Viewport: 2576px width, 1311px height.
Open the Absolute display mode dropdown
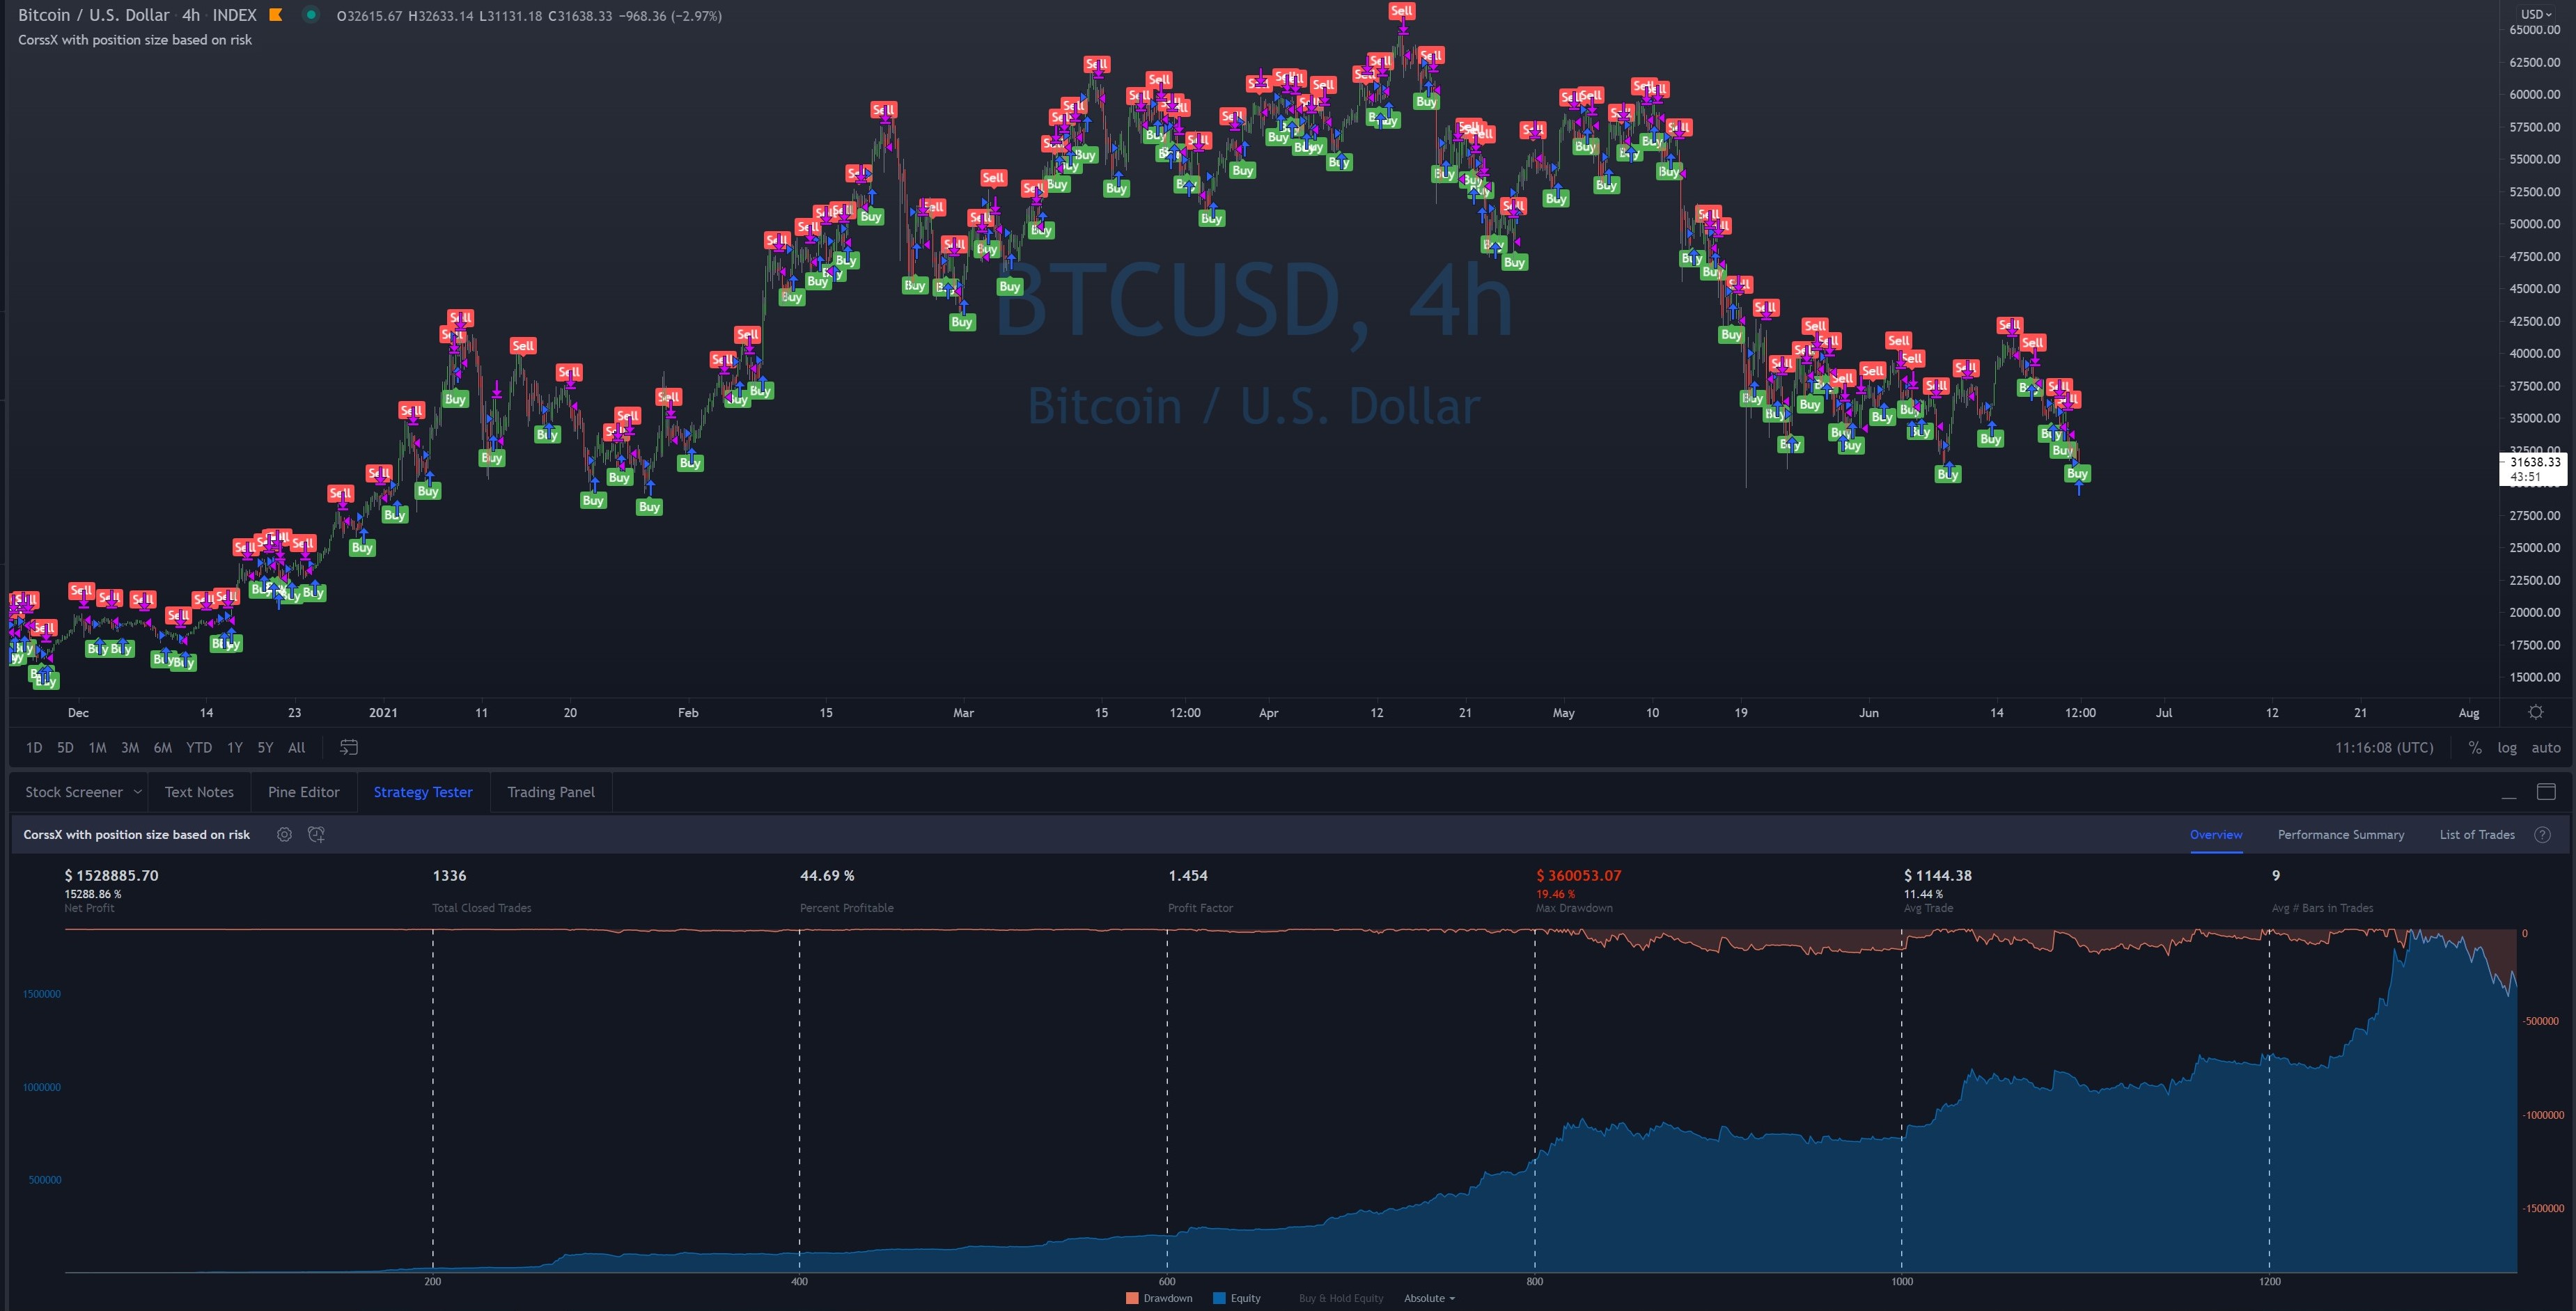tap(1429, 1298)
